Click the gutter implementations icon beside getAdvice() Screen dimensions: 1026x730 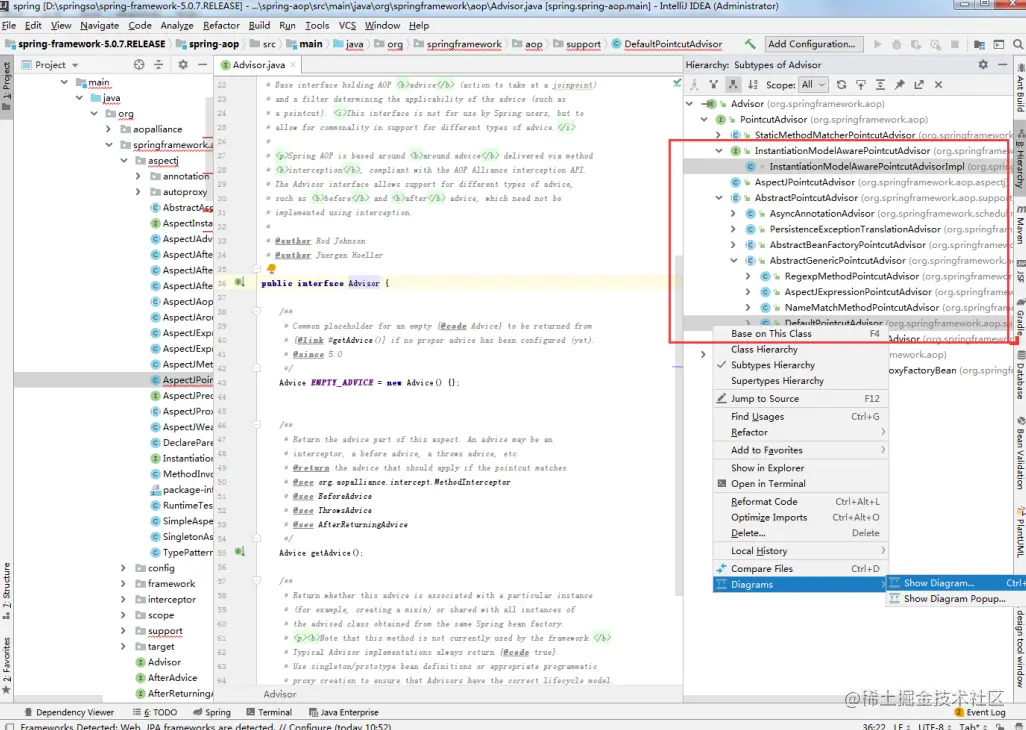240,551
